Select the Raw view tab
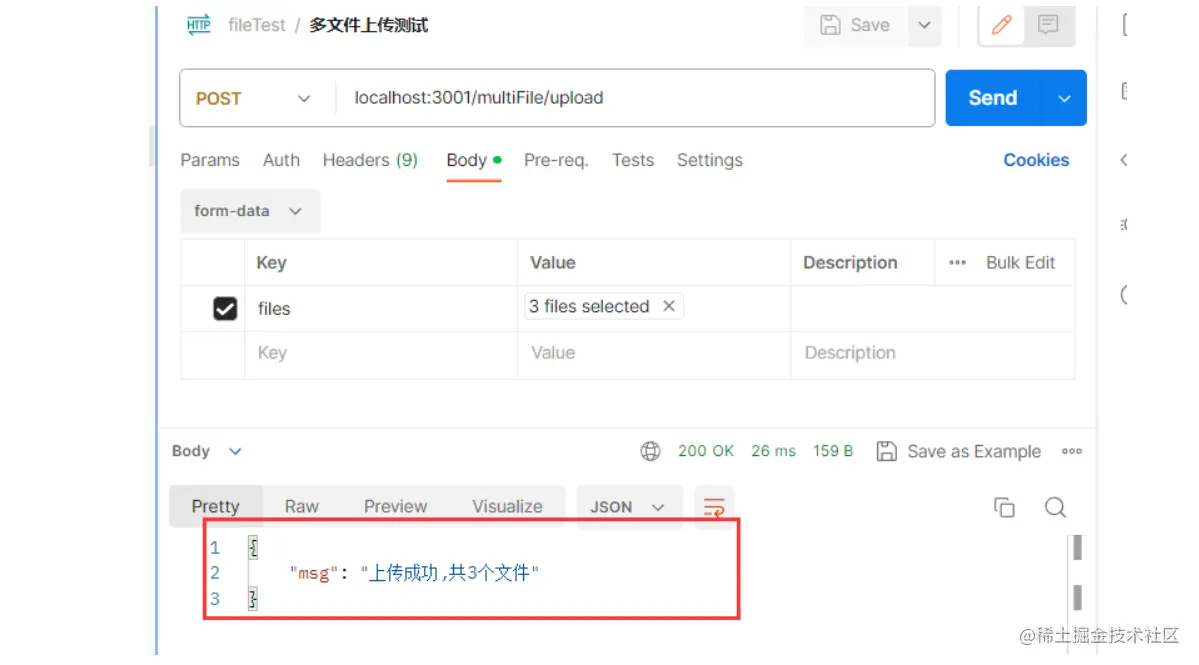 point(301,507)
